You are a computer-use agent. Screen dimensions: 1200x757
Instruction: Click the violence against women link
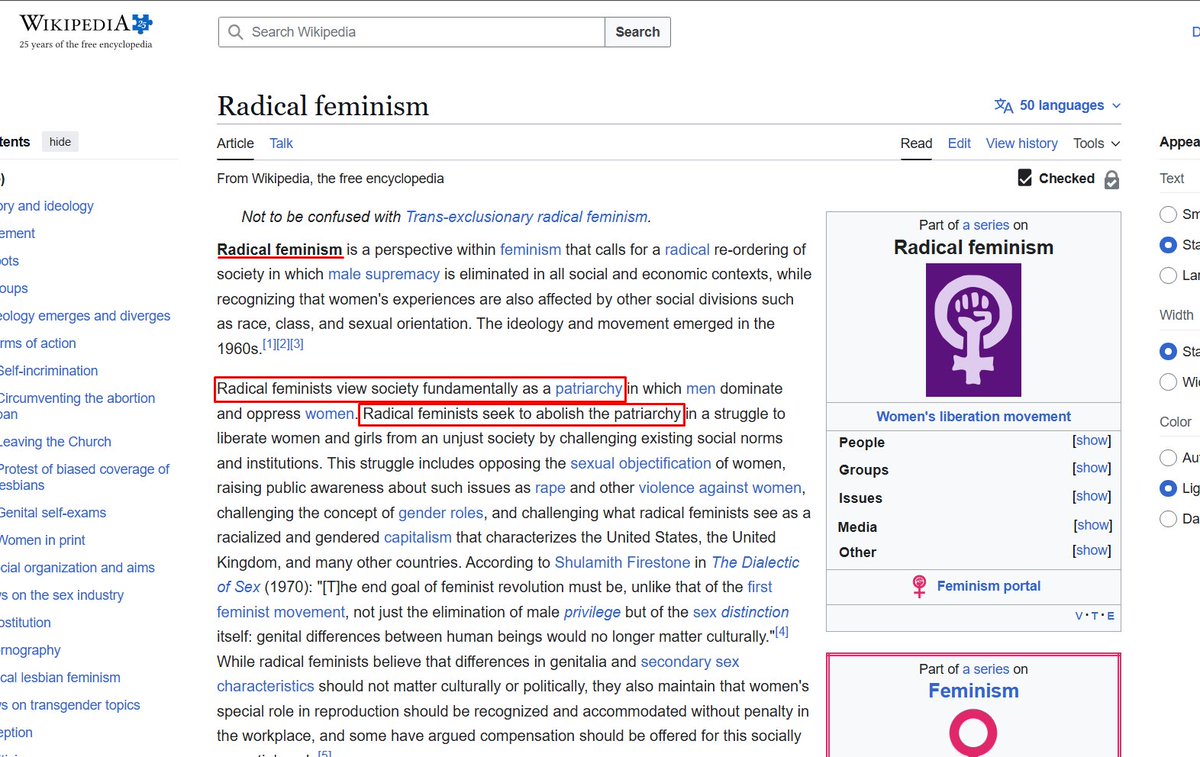click(x=720, y=488)
